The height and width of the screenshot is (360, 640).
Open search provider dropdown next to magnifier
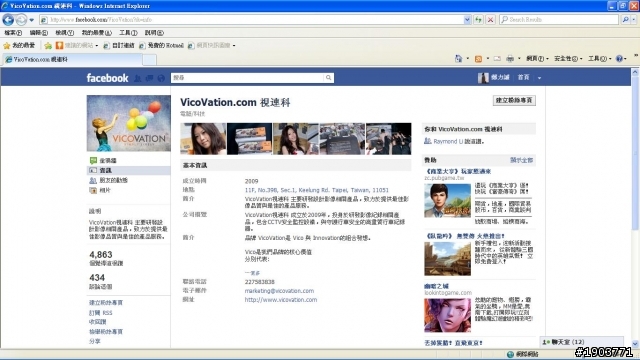coord(634,20)
